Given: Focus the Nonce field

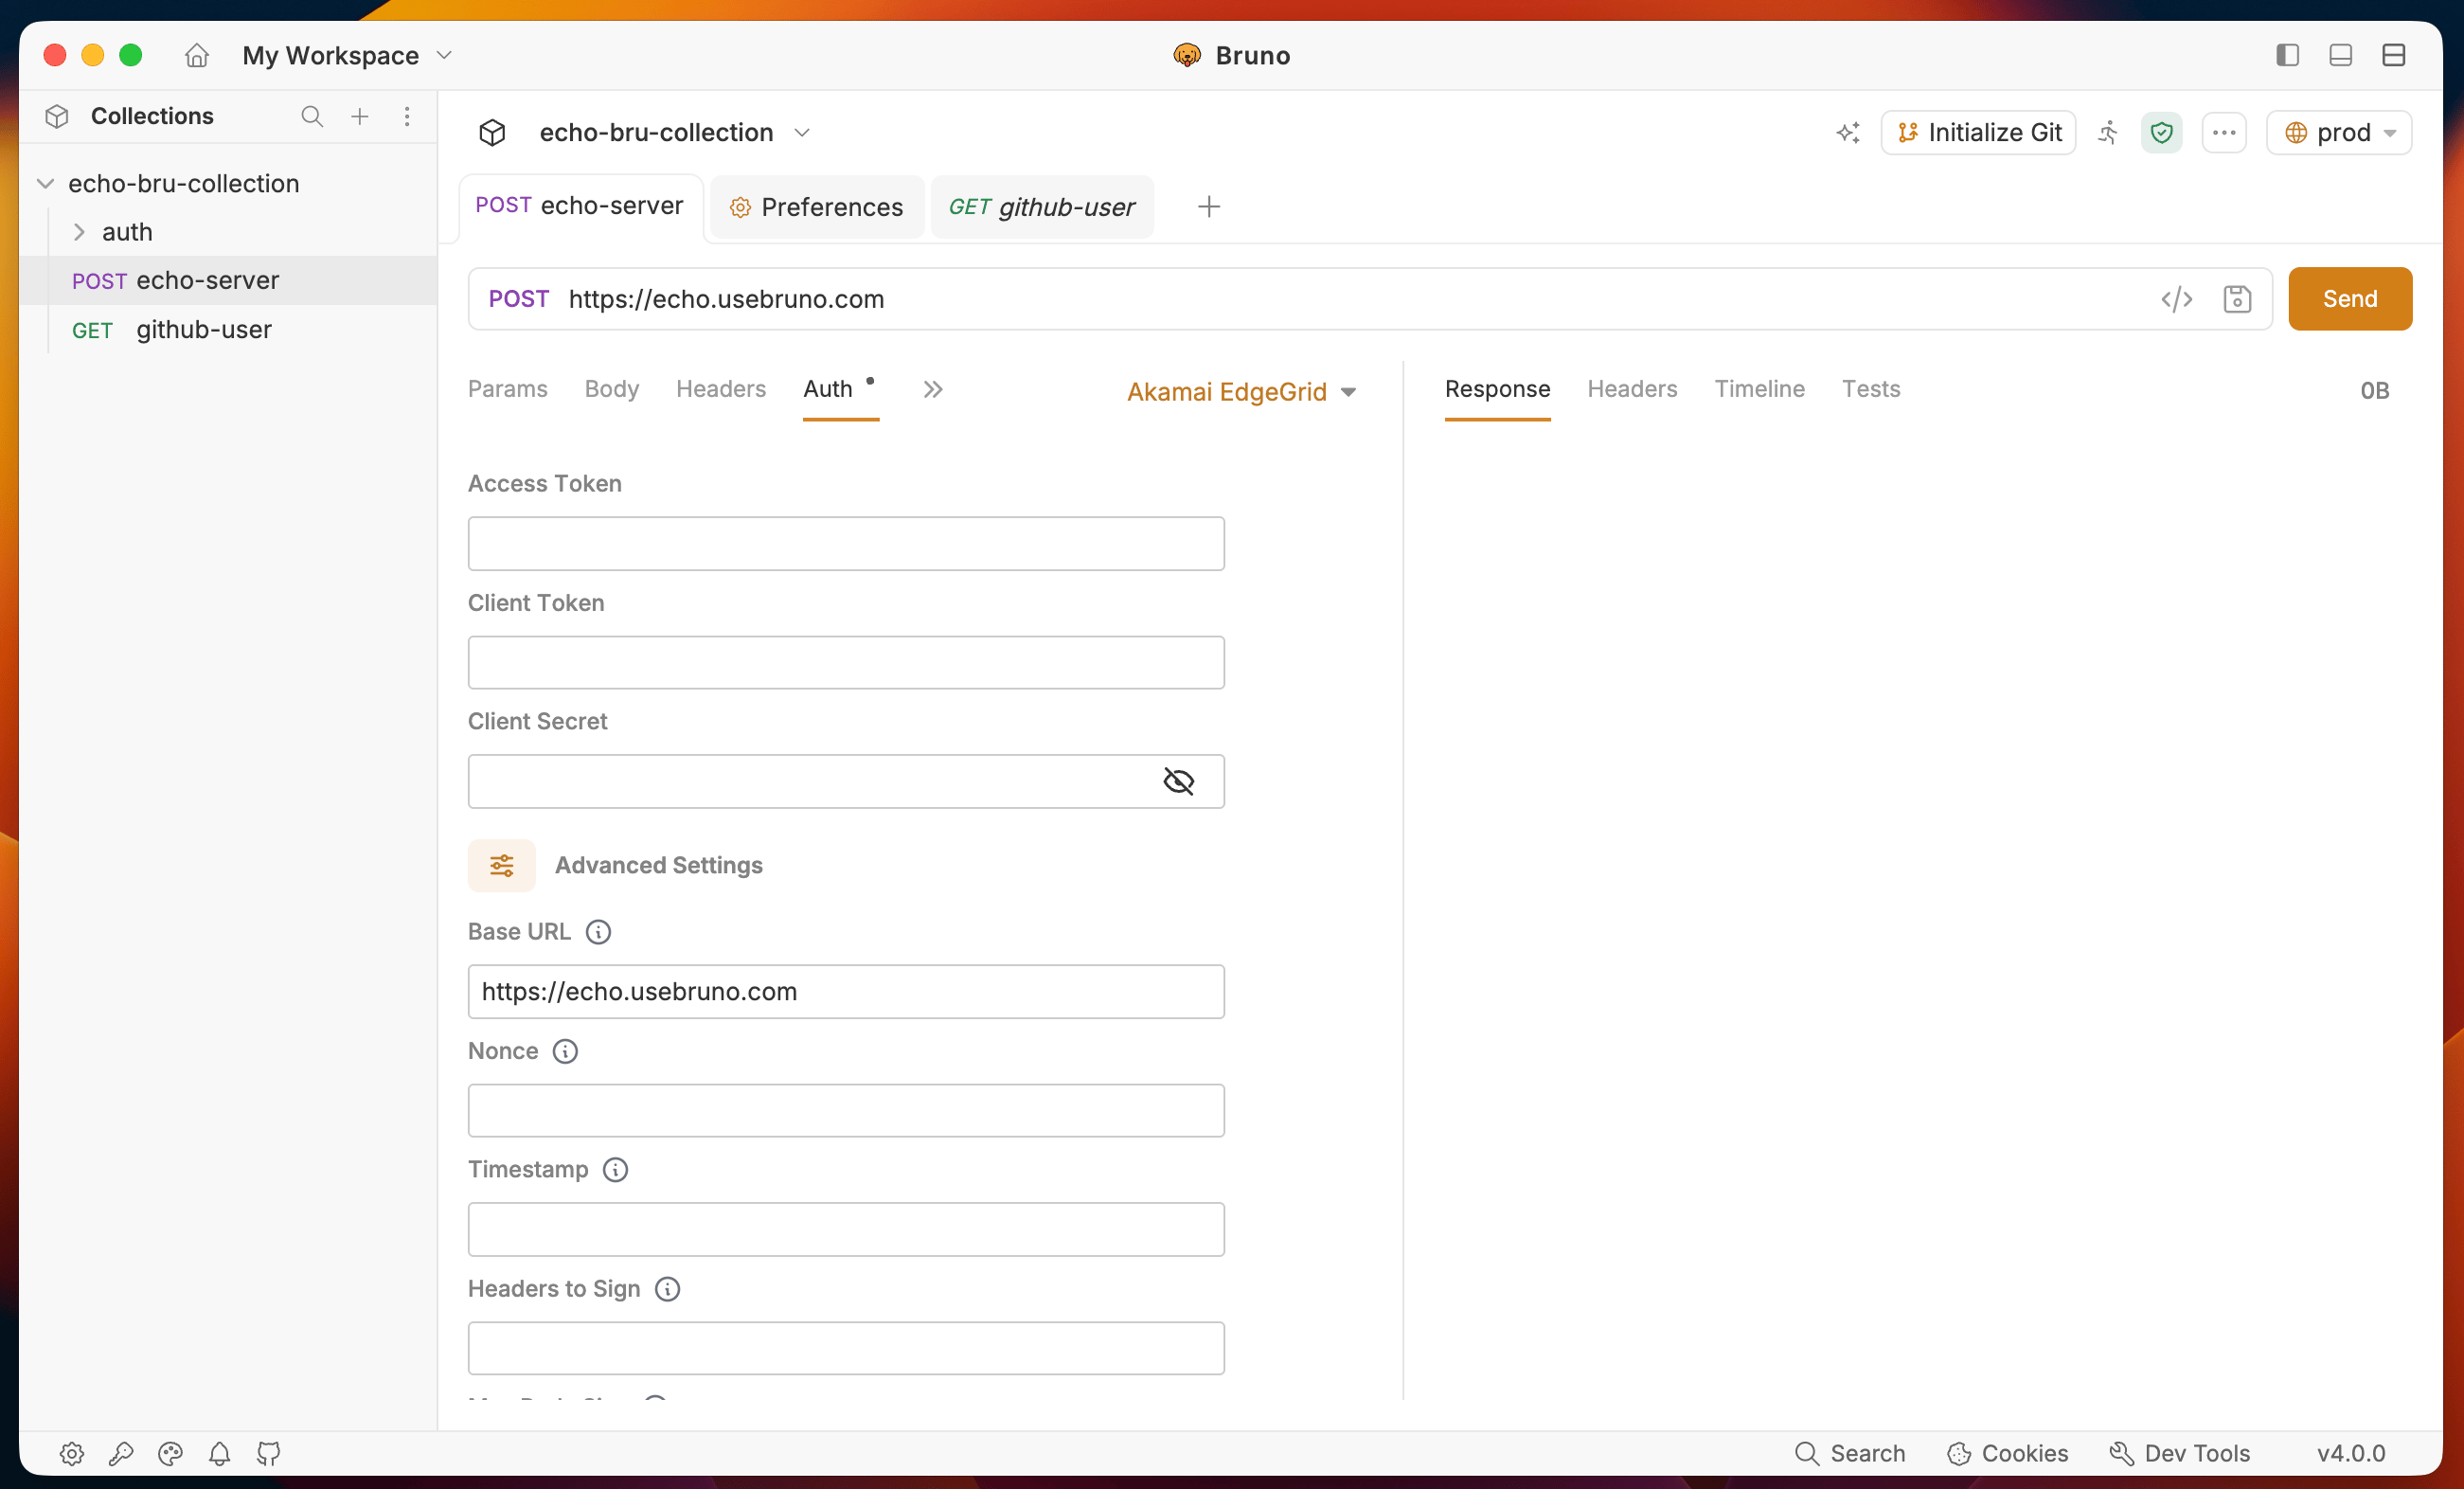Looking at the screenshot, I should [846, 1111].
